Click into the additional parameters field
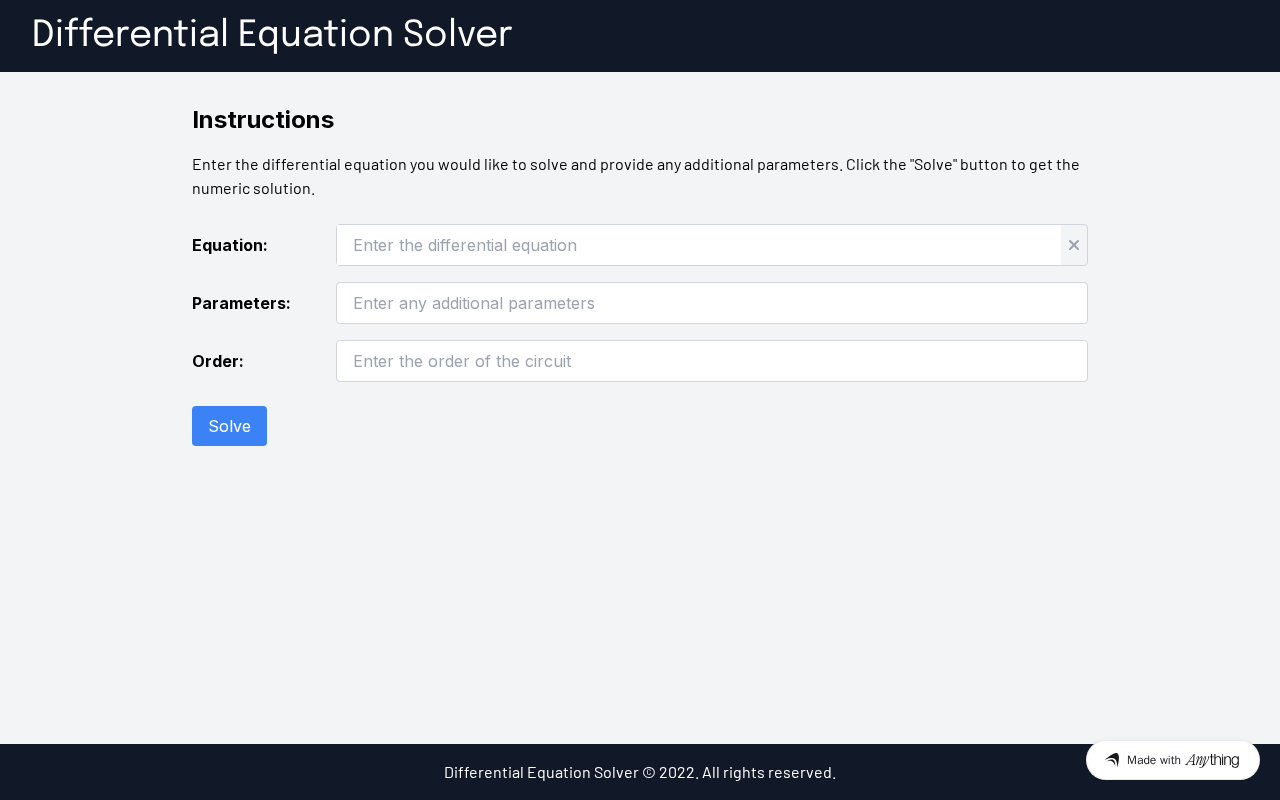 (x=711, y=303)
